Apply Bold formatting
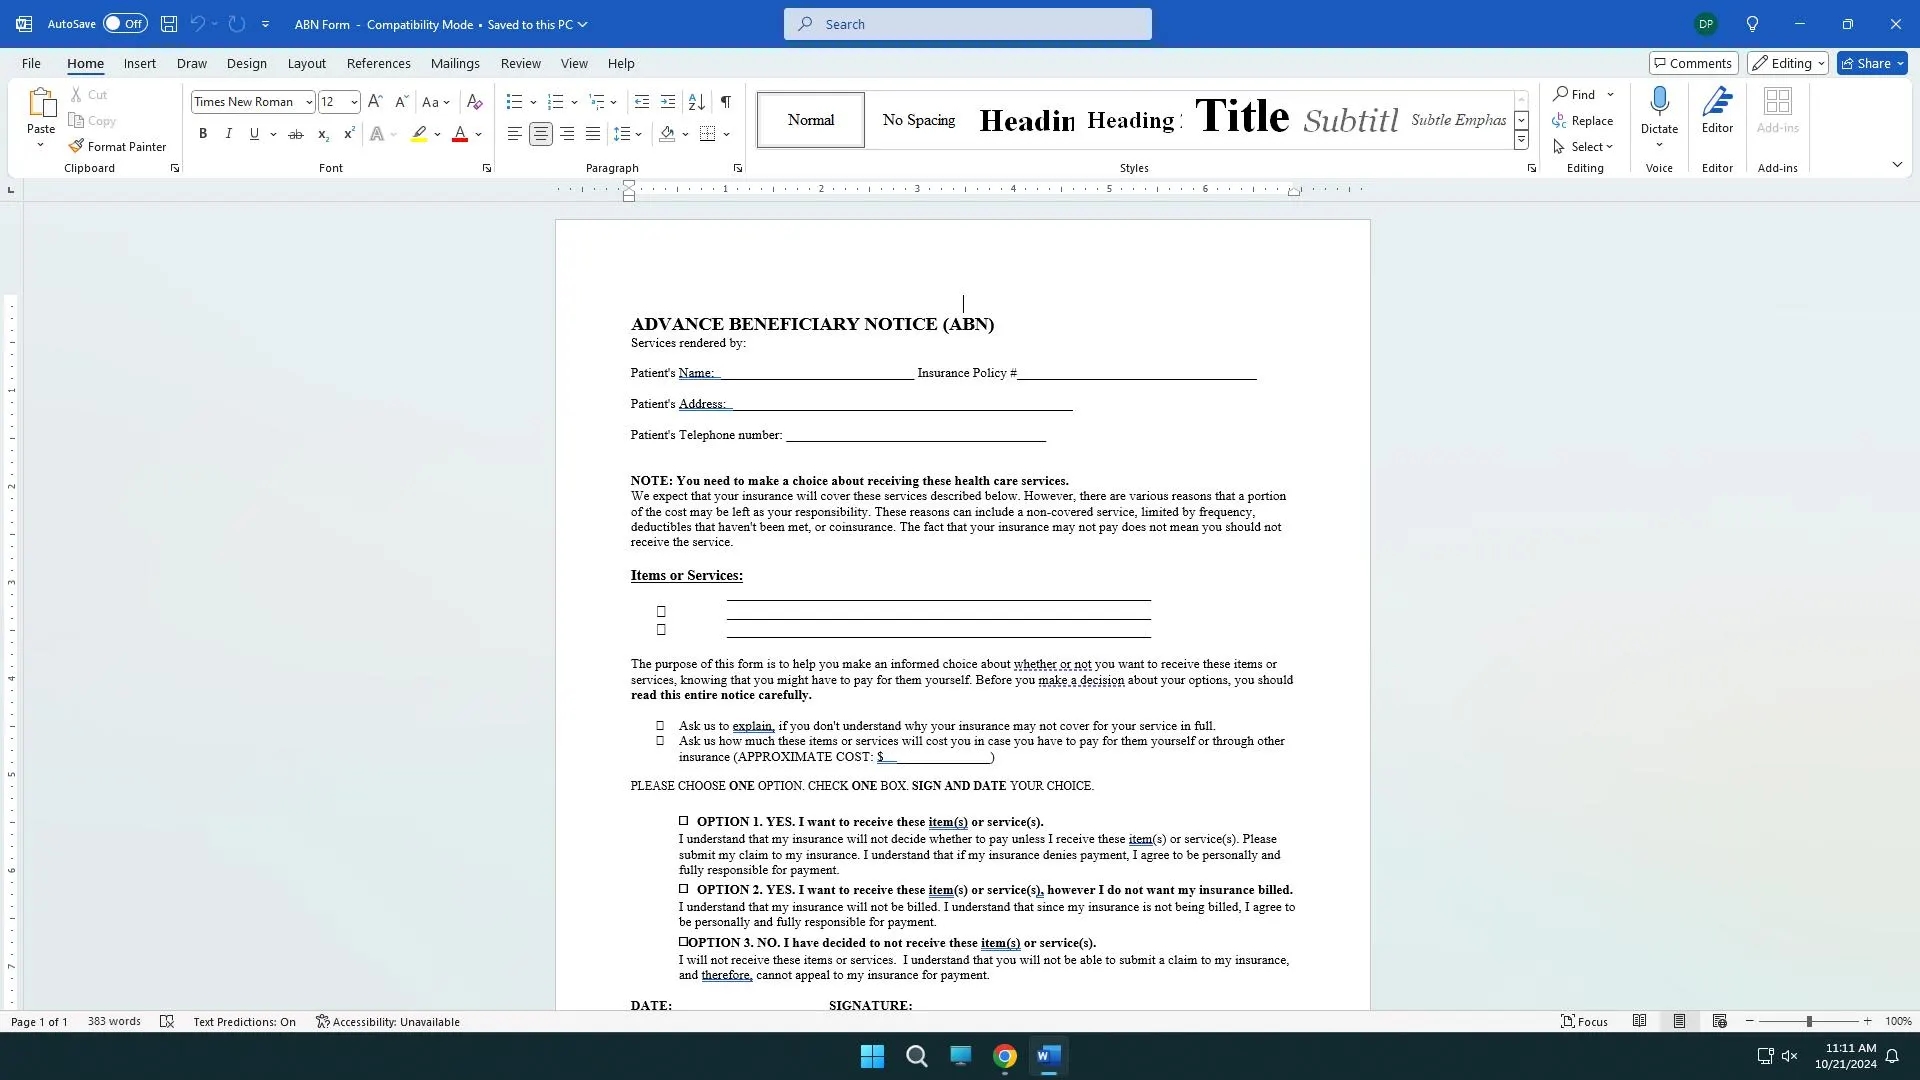1920x1080 pixels. coord(203,134)
